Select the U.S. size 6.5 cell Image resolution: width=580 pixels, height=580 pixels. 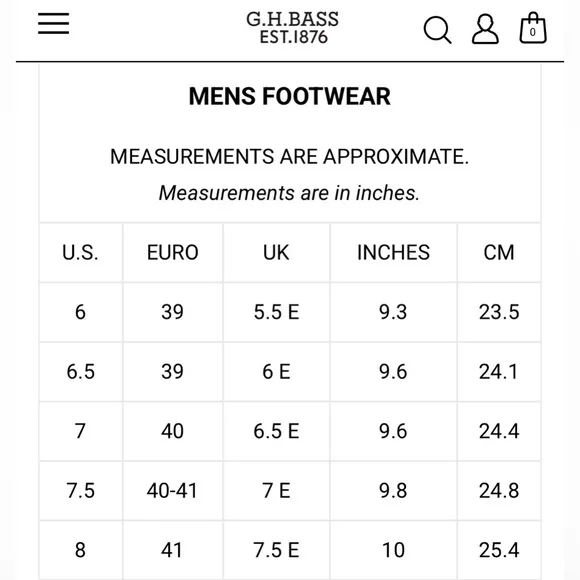pos(81,372)
